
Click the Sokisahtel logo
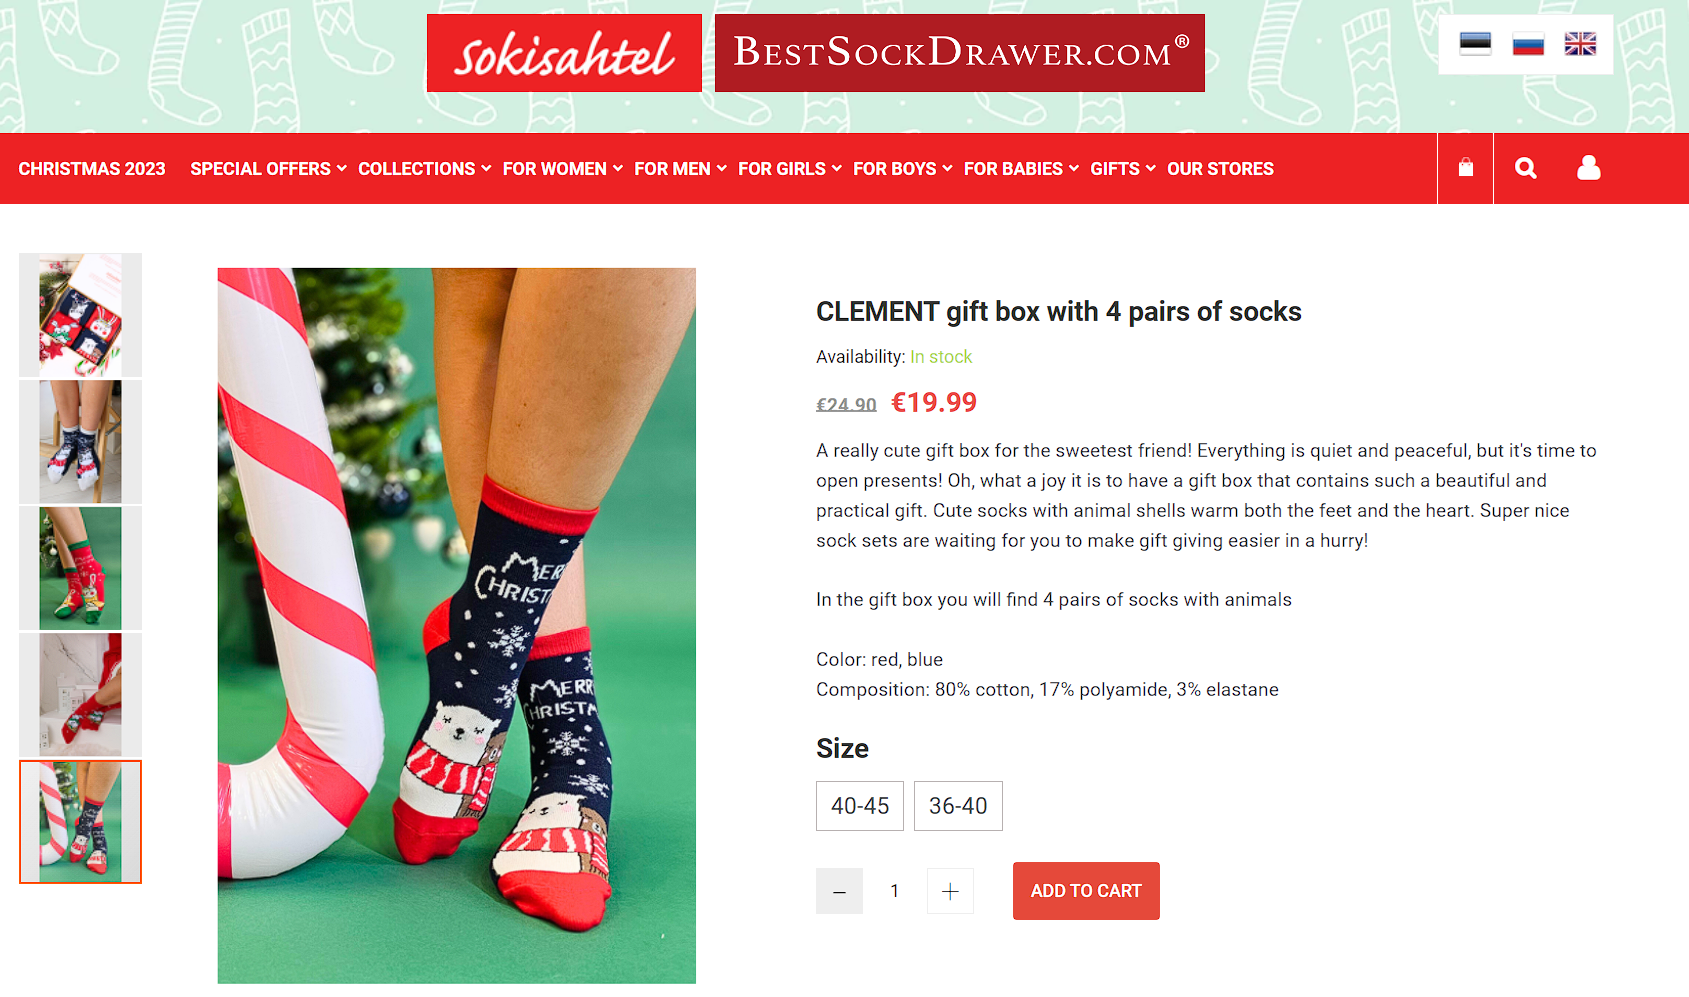(564, 53)
